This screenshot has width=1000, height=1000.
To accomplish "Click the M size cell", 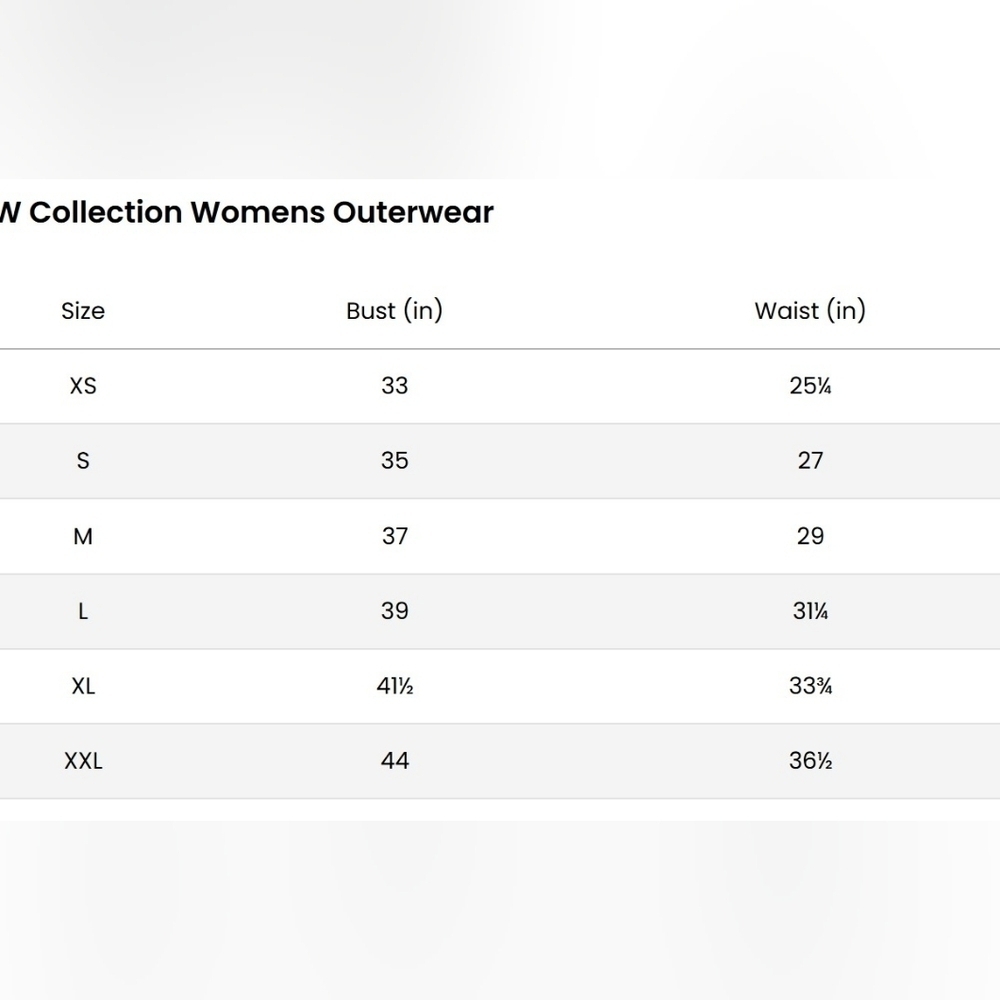I will (x=83, y=536).
